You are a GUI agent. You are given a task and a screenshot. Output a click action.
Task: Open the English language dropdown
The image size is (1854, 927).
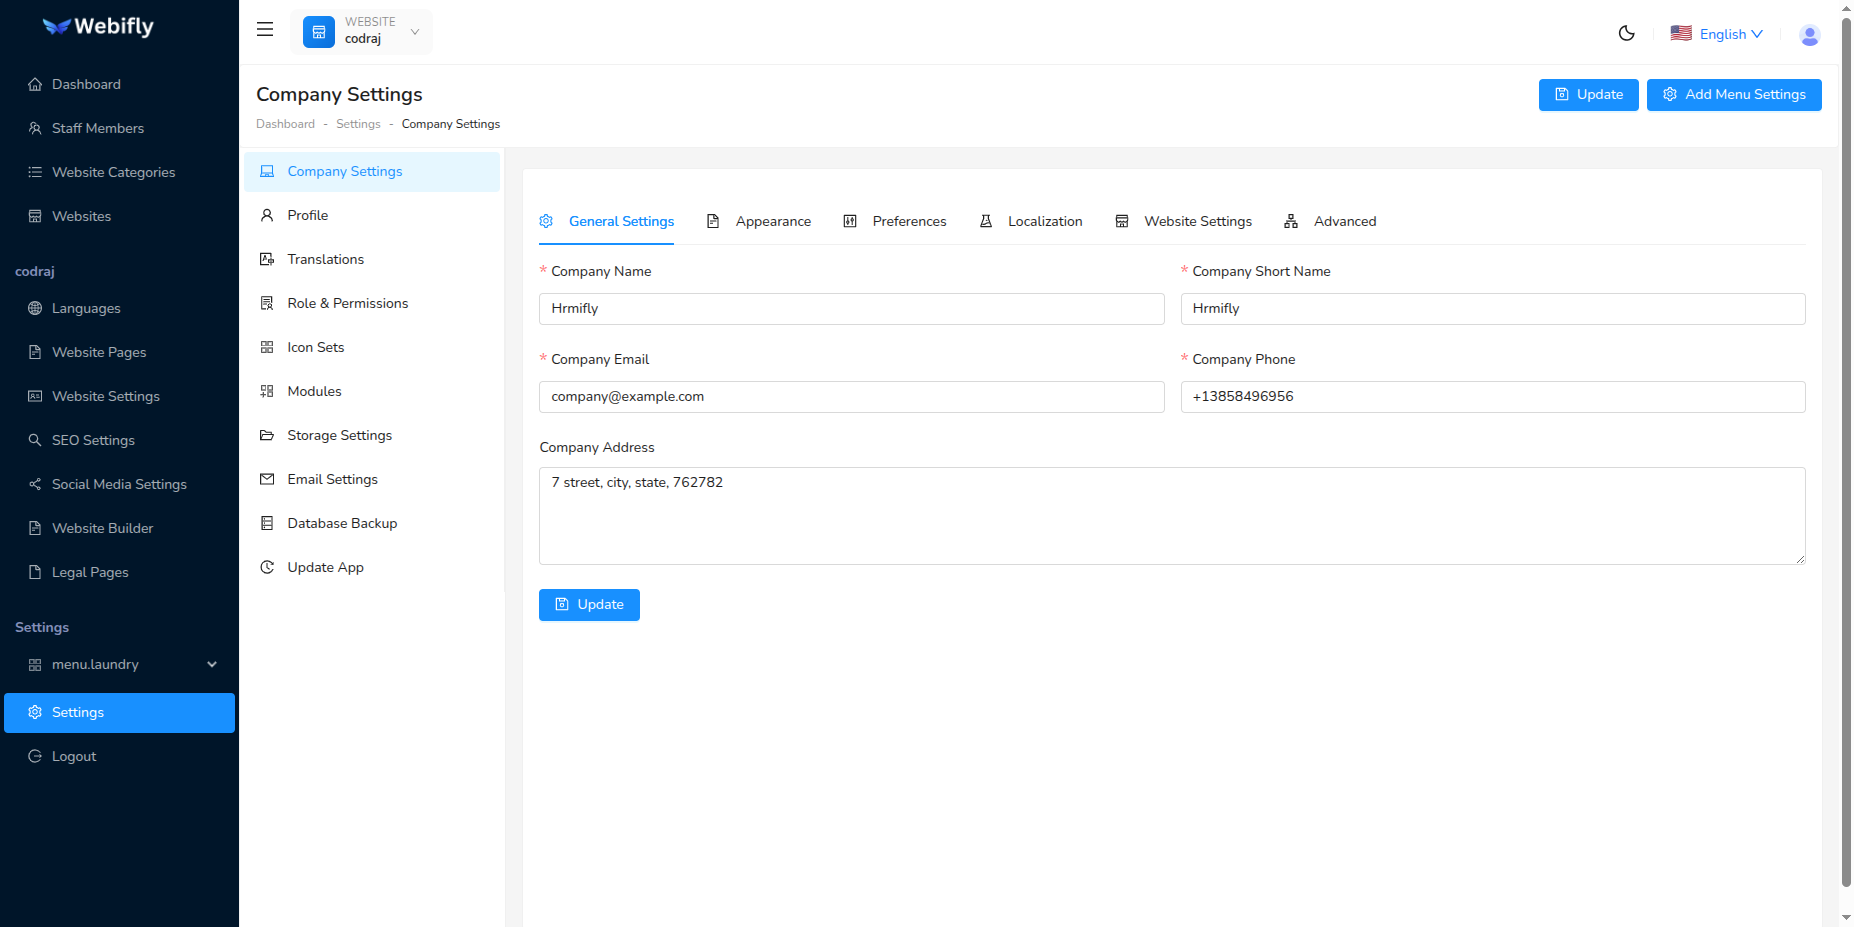pyautogui.click(x=1717, y=34)
